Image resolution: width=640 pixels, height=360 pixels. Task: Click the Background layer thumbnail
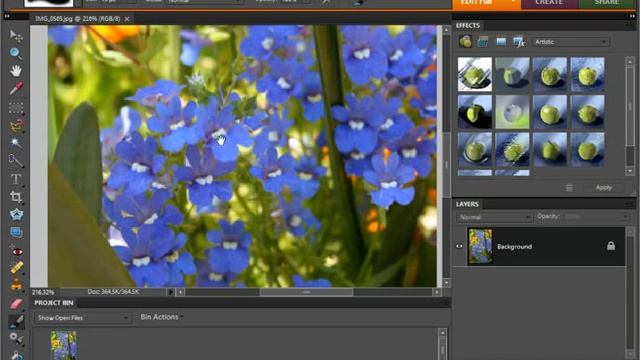tap(480, 246)
